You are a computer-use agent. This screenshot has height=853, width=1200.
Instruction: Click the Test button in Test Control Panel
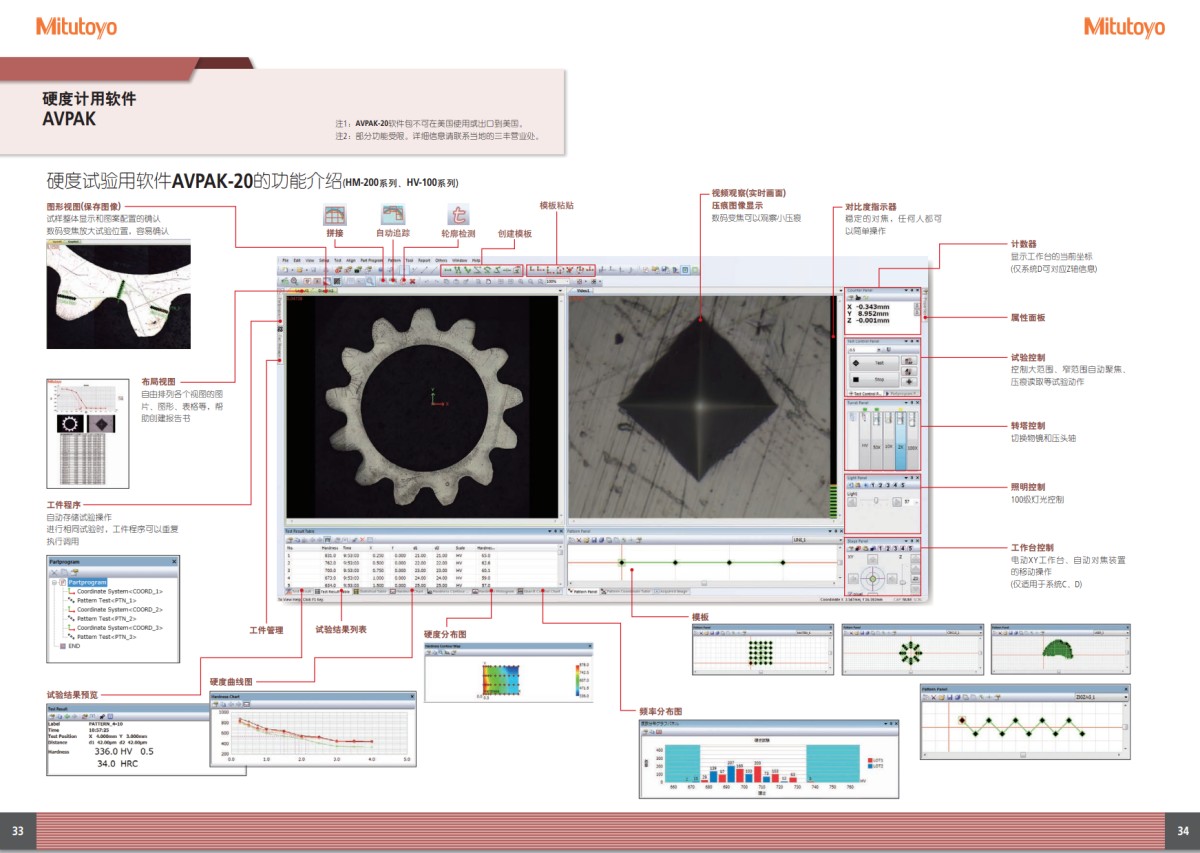[873, 362]
